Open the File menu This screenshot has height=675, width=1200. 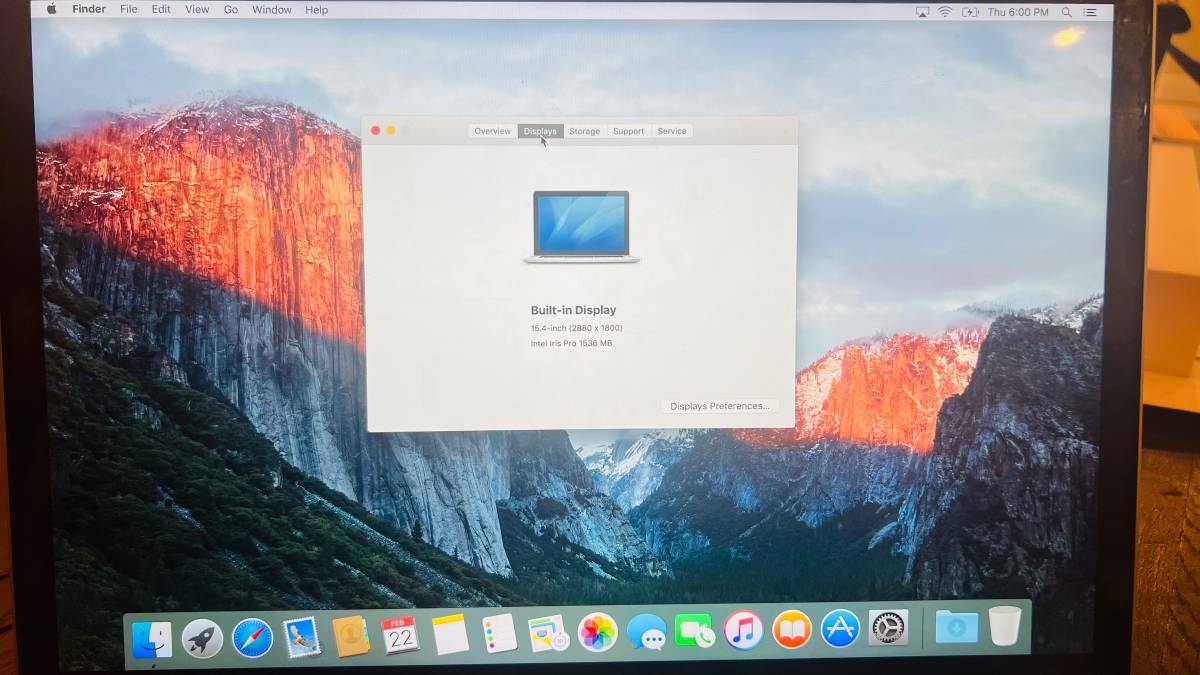[x=129, y=10]
